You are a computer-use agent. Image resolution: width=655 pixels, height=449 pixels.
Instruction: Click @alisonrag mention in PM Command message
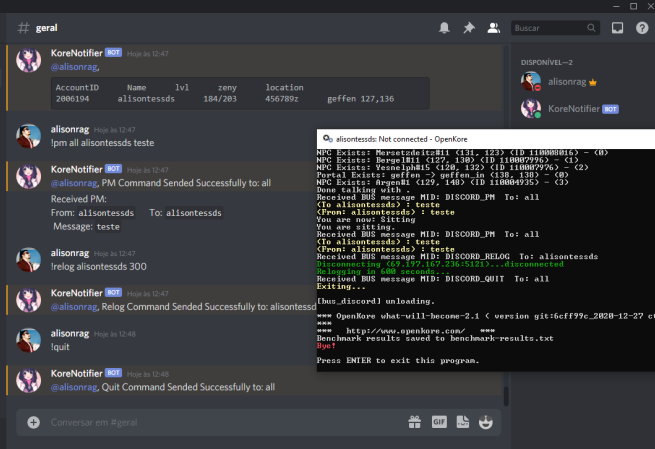(x=75, y=183)
